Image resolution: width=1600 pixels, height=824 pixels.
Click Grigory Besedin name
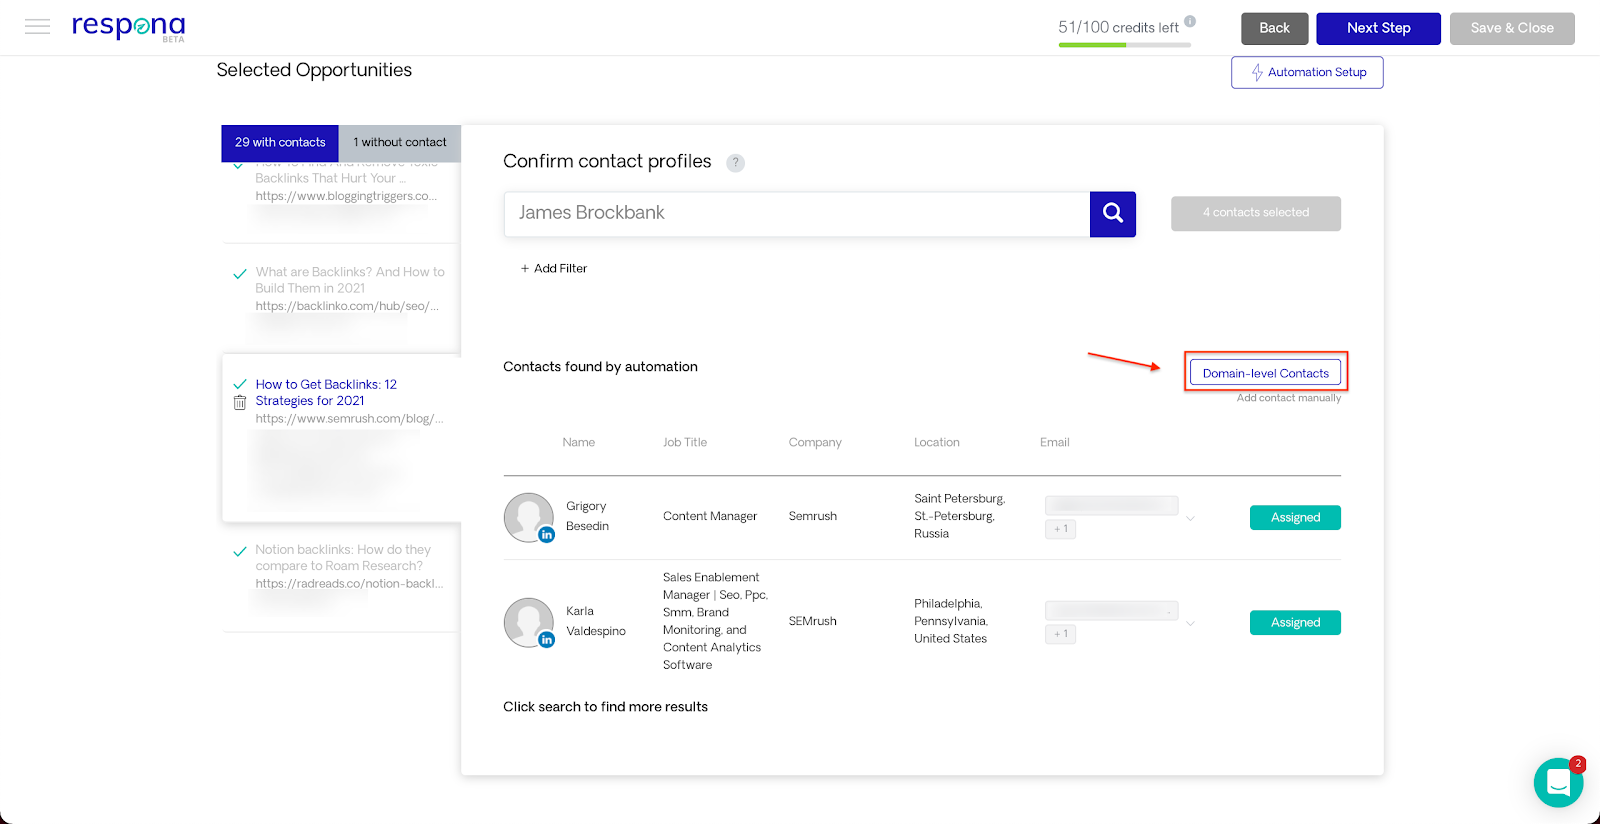tap(587, 516)
